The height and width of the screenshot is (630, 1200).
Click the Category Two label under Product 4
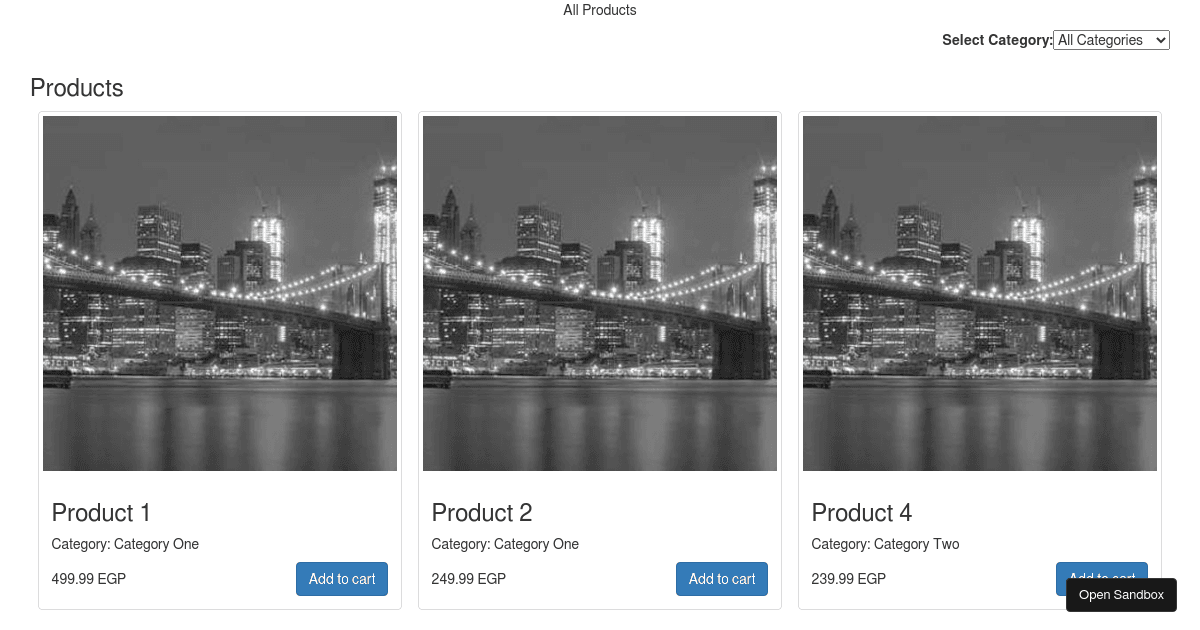pos(885,544)
